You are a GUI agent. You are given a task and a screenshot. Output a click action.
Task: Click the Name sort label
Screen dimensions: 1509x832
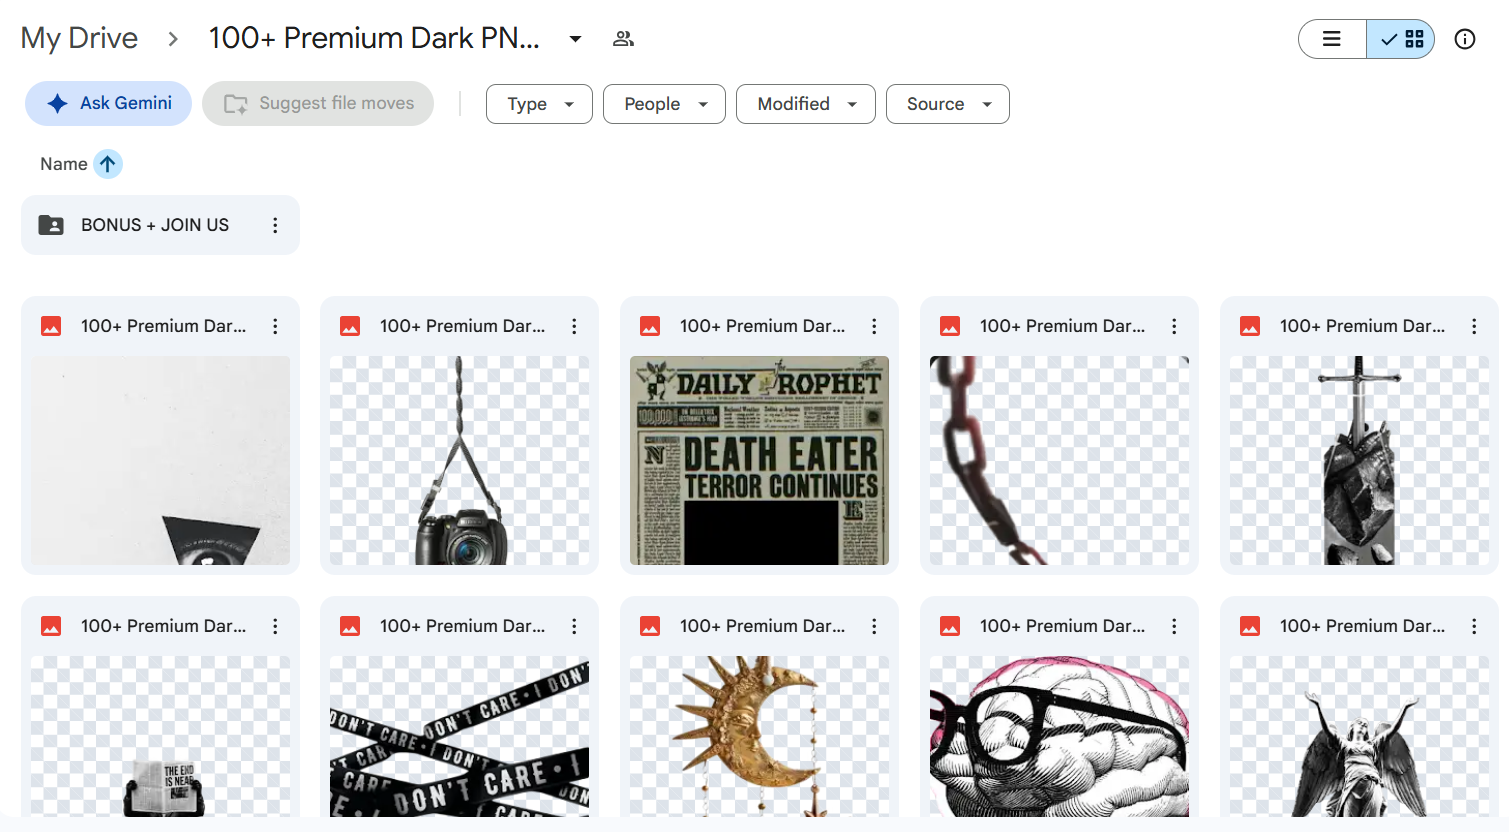coord(63,164)
